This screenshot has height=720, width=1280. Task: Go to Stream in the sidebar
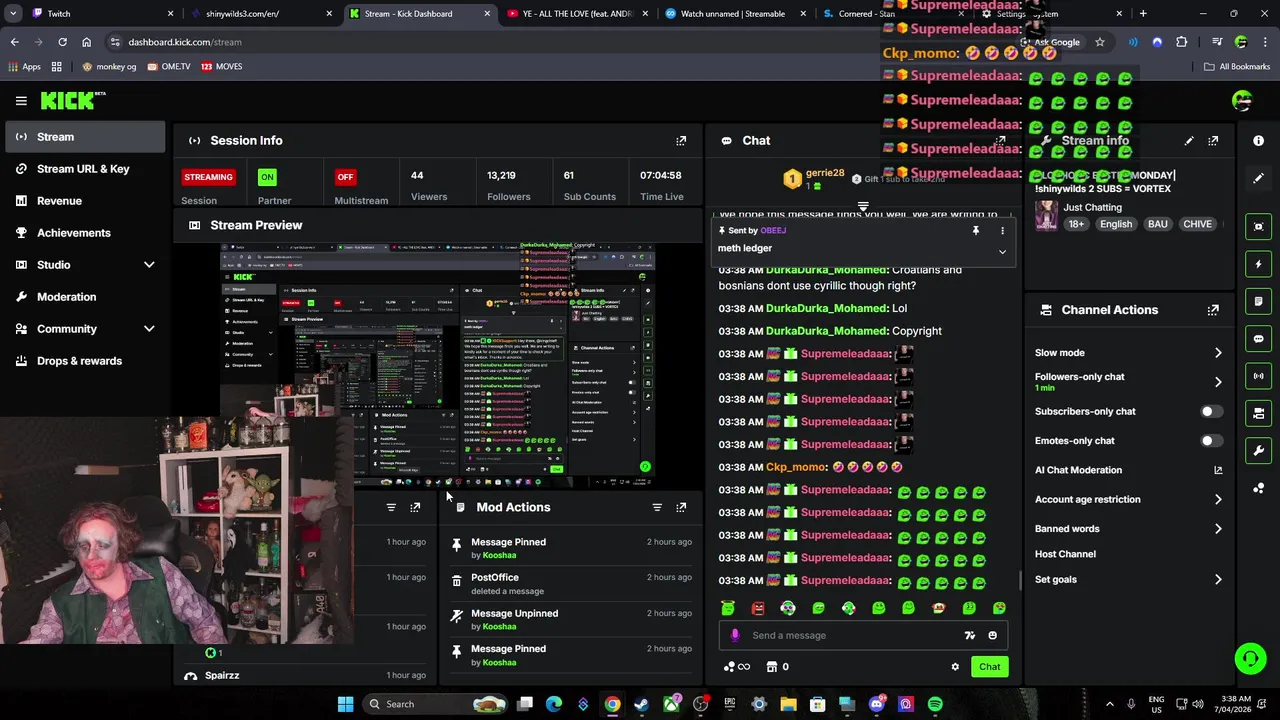coord(85,137)
